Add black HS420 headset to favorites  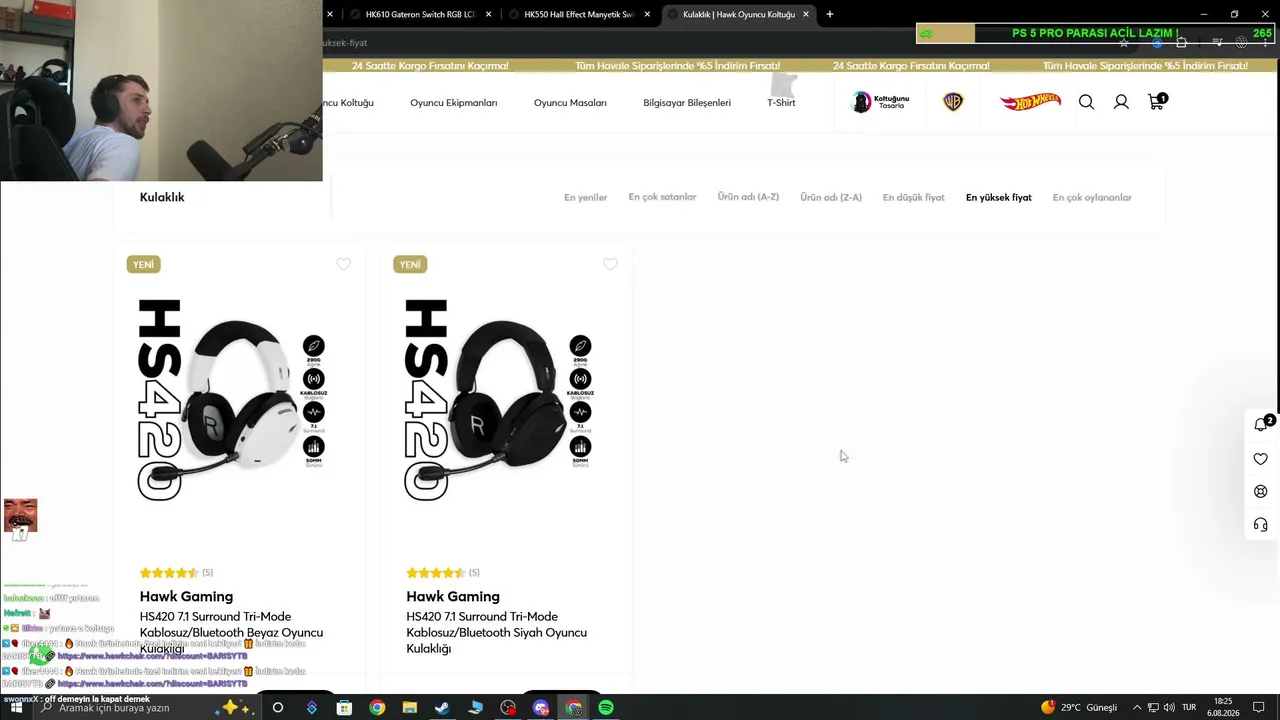tap(610, 264)
